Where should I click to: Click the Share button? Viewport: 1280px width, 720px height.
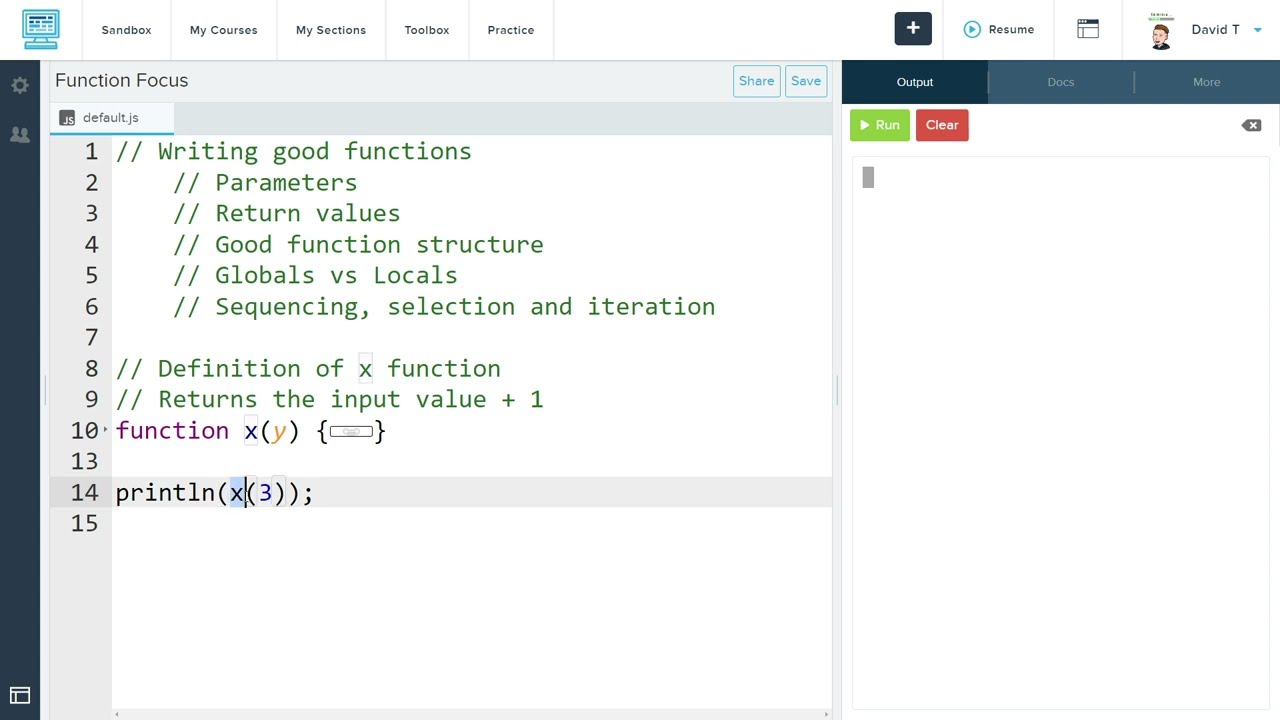point(756,81)
